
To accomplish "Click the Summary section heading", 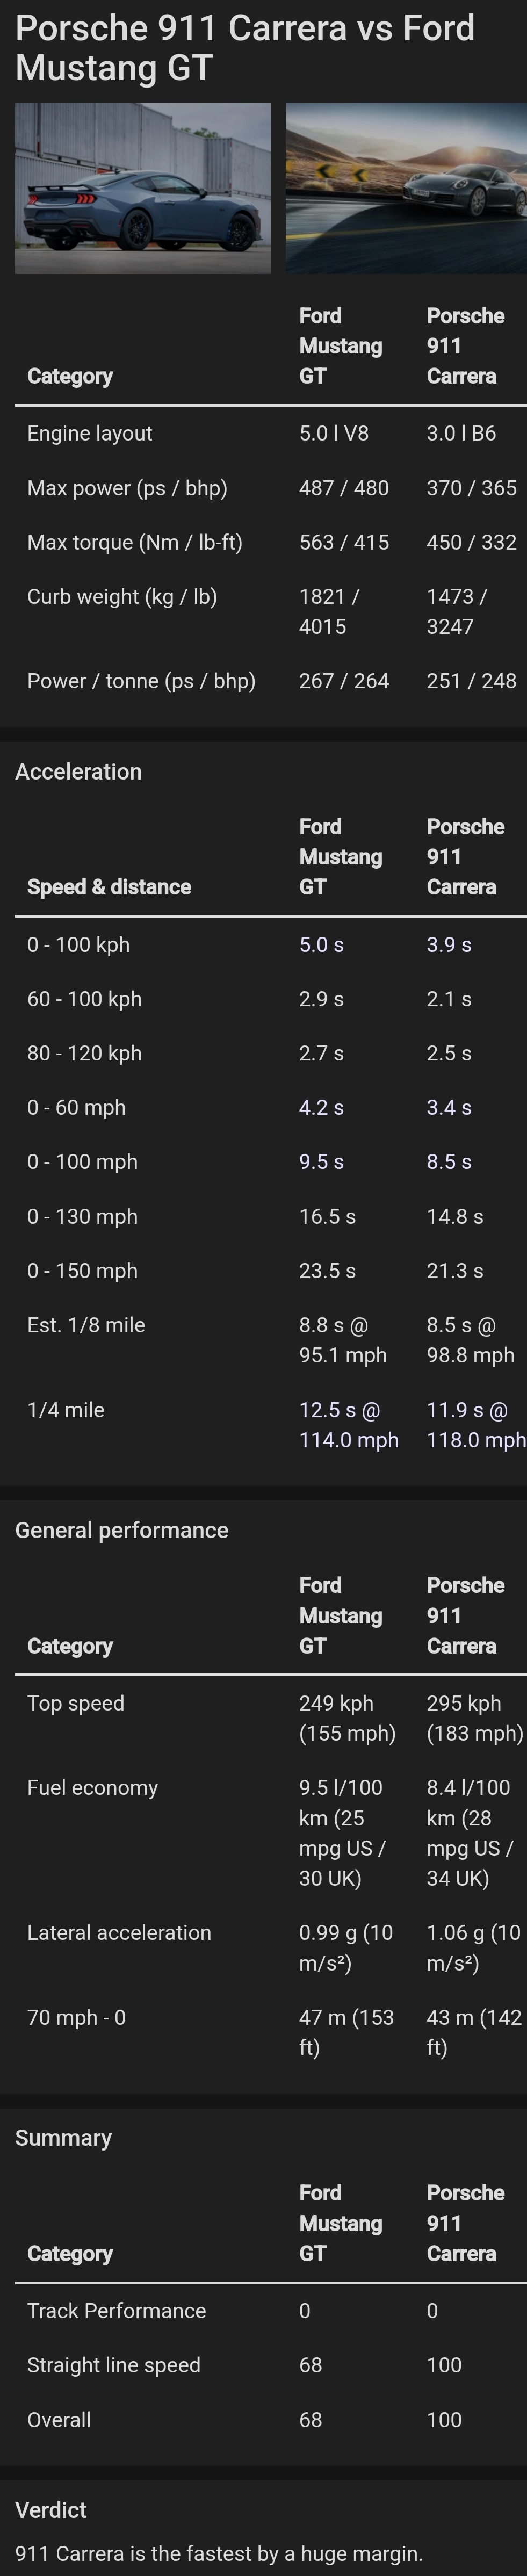I will pos(63,2138).
